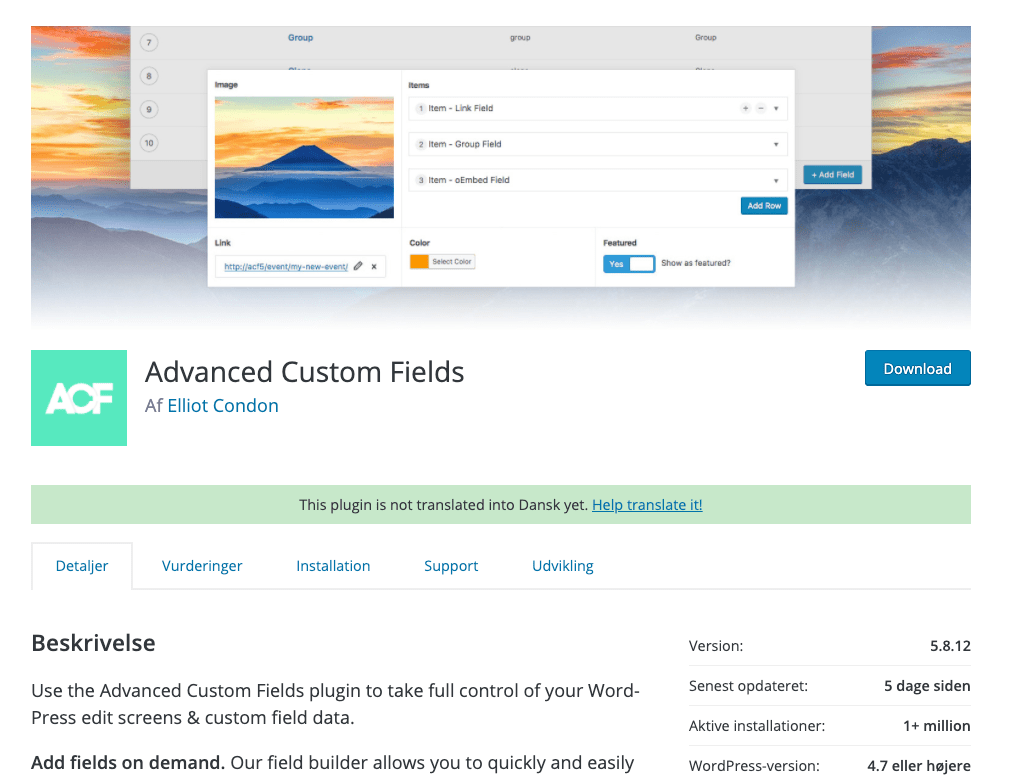The width and height of the screenshot is (1030, 779).
Task: Switch to the Vurderinger tab
Action: coord(202,566)
